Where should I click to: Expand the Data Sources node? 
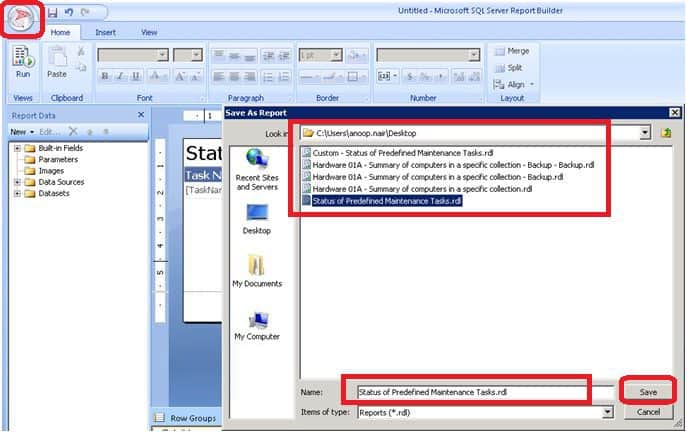(17, 182)
